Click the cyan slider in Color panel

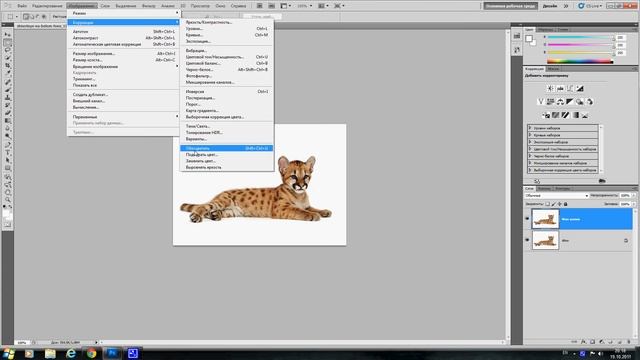click(x=580, y=38)
